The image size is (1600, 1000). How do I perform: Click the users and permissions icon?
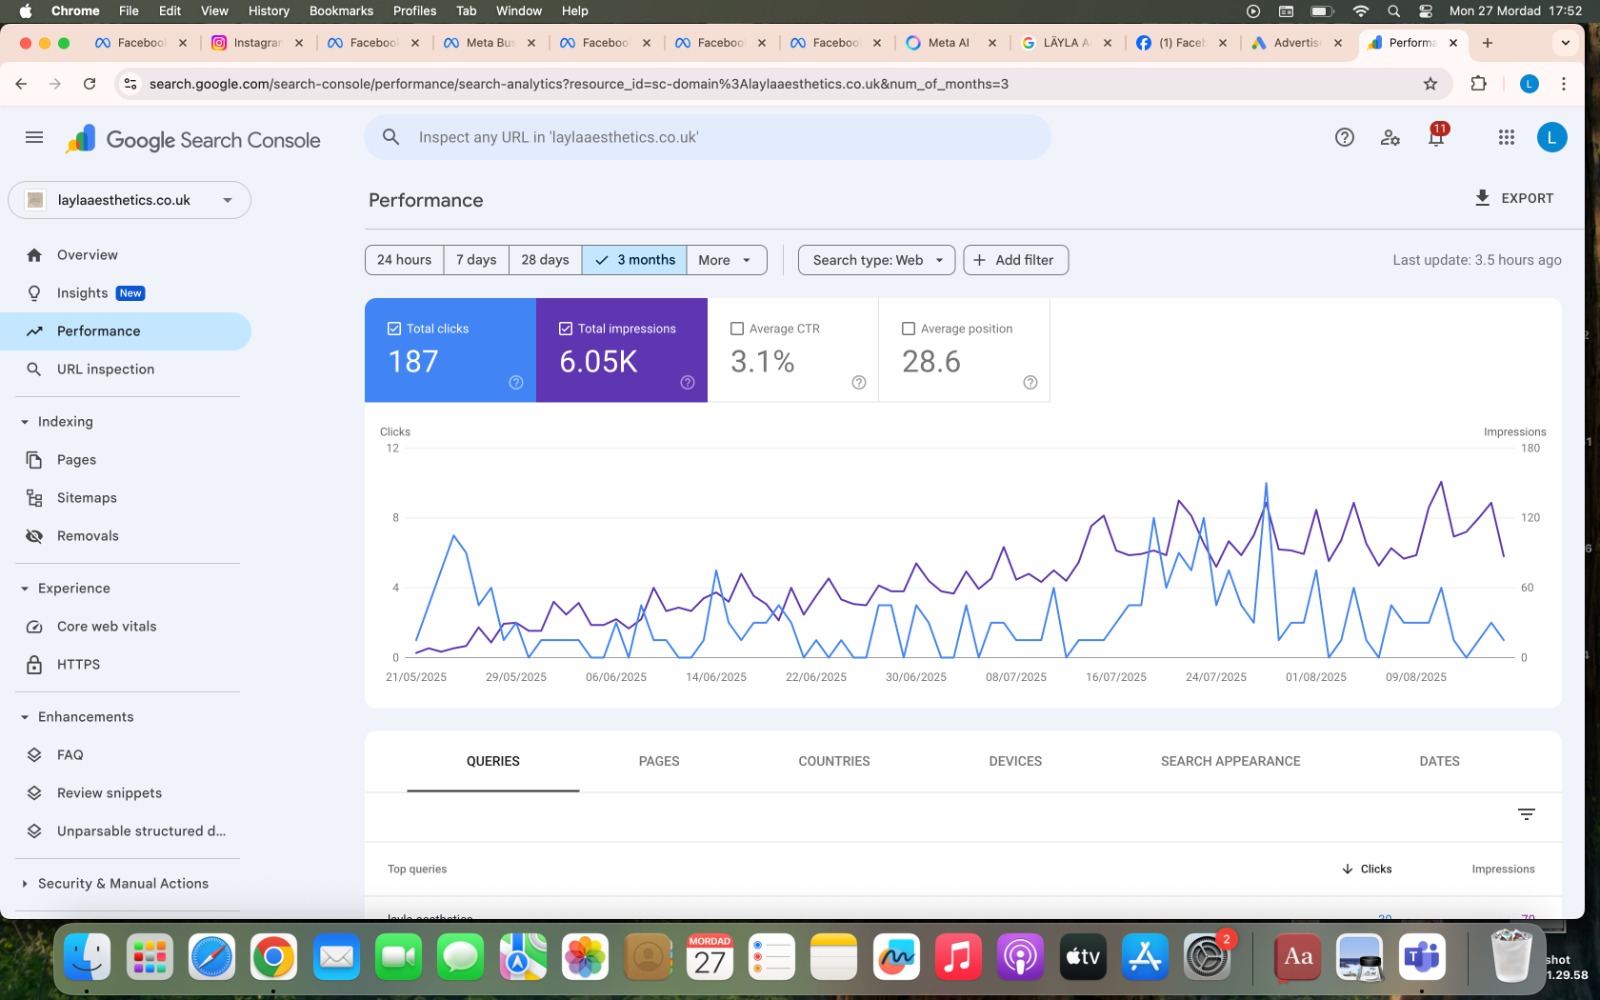coord(1390,138)
